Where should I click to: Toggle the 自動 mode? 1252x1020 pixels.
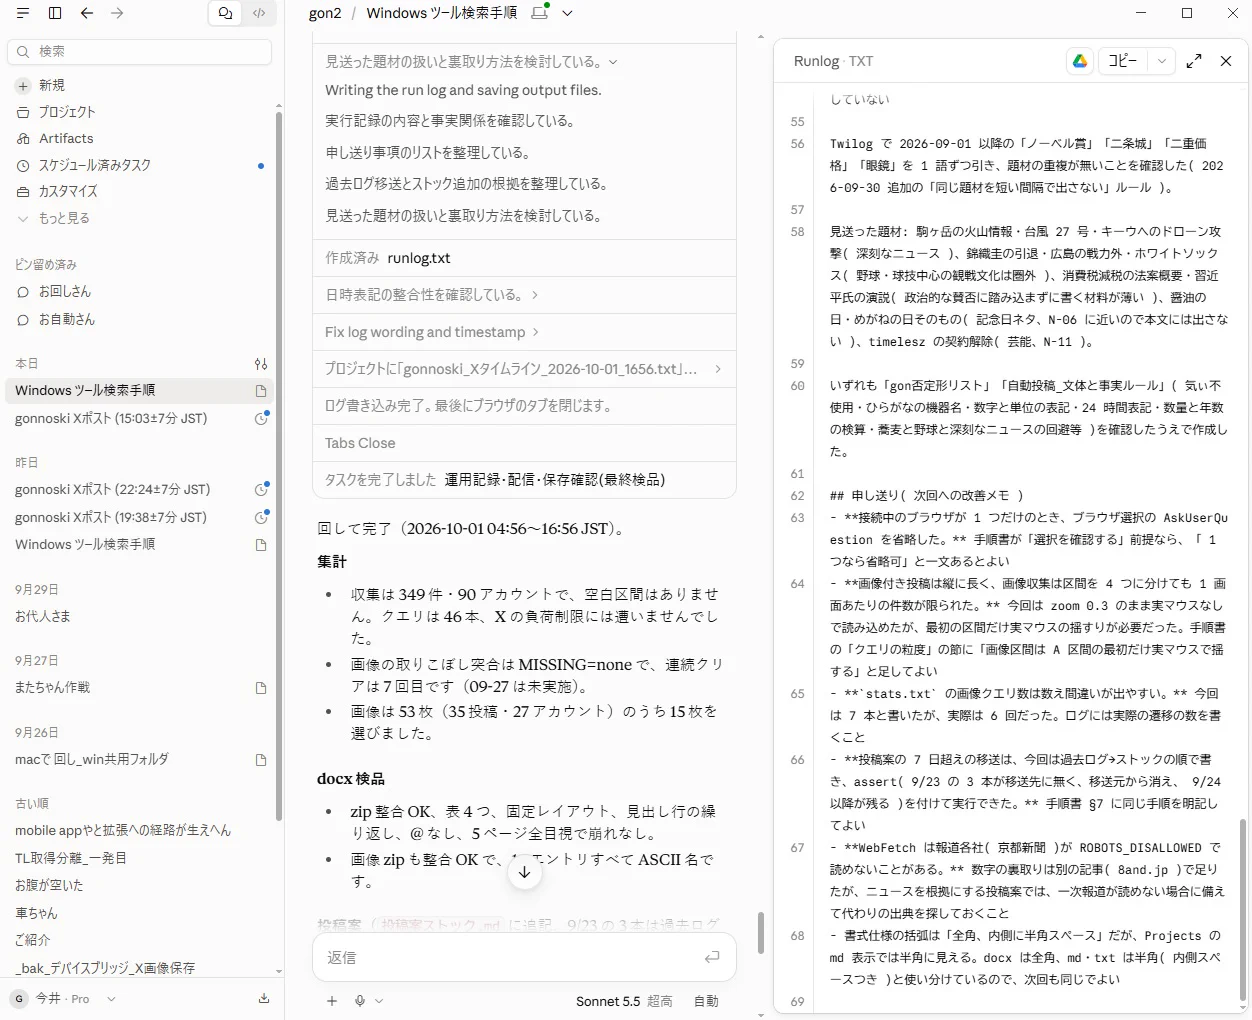706,1001
